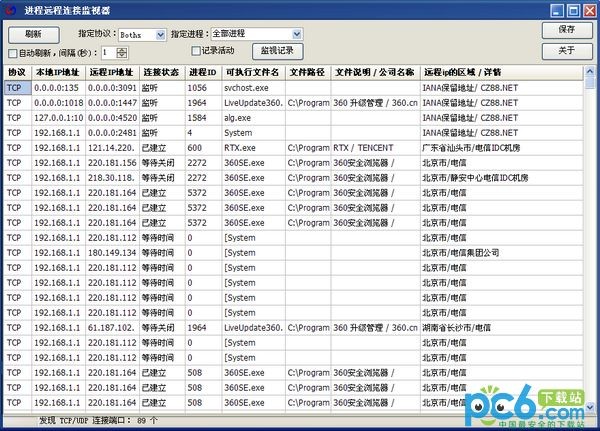Click the application icon in title bar

pyautogui.click(x=11, y=10)
